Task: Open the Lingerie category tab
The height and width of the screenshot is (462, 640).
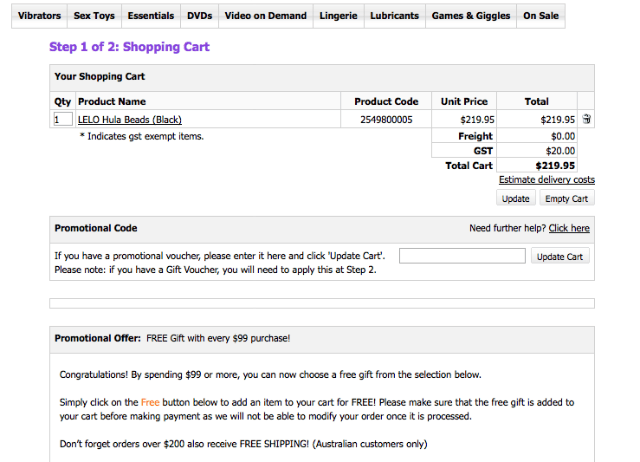Action: [339, 16]
